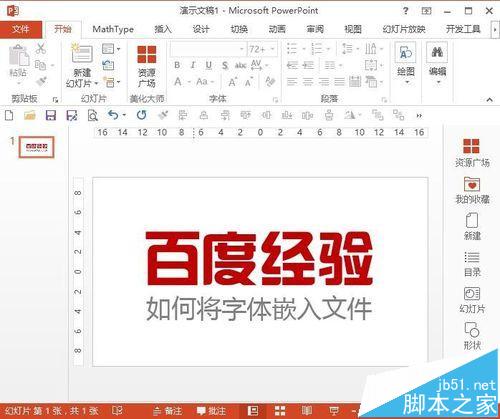Switch to the MathType tab
Image resolution: width=500 pixels, height=419 pixels.
(113, 29)
